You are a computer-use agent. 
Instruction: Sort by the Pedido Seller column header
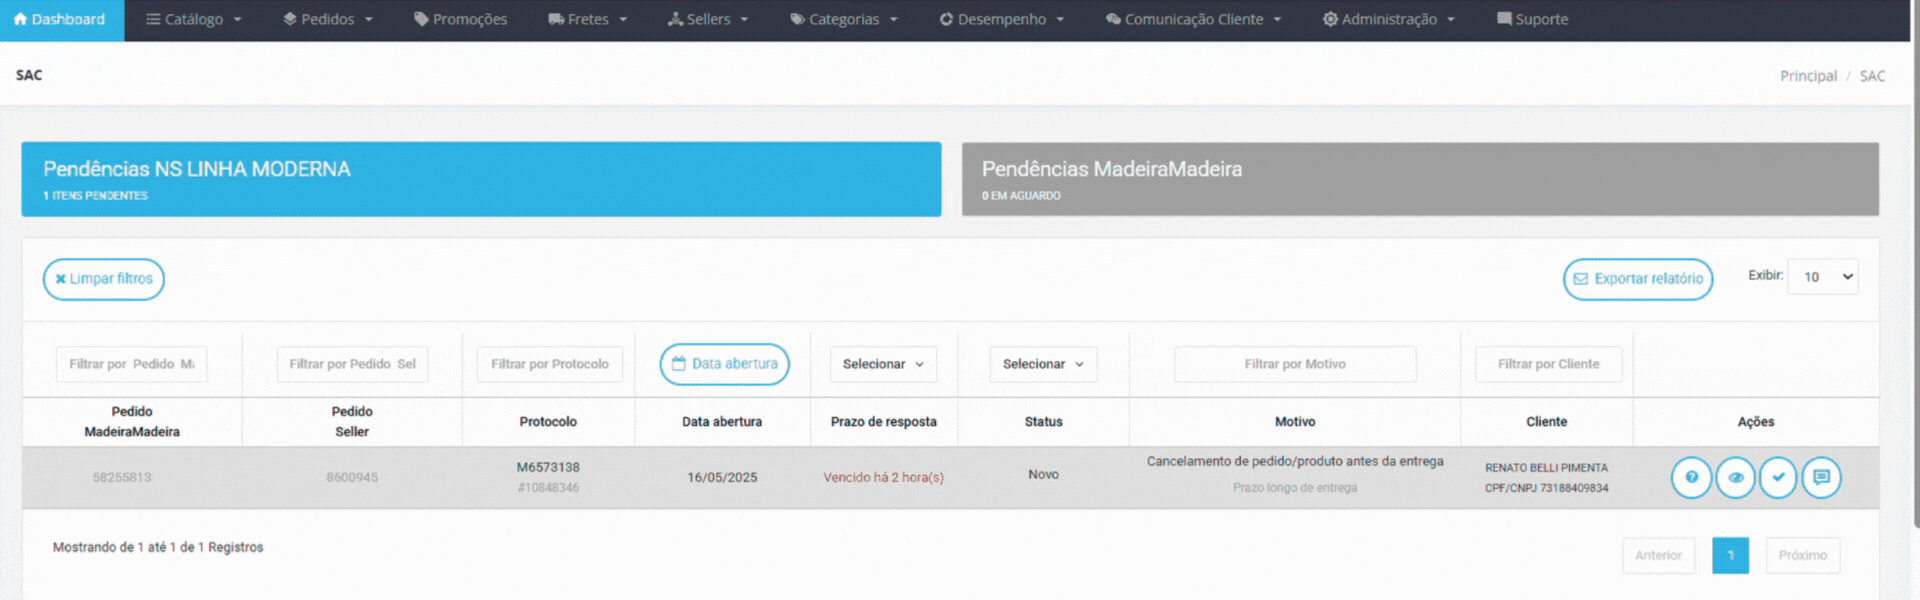352,422
